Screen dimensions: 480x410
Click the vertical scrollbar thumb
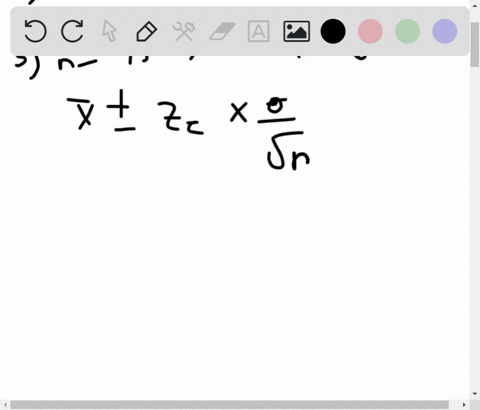(475, 45)
